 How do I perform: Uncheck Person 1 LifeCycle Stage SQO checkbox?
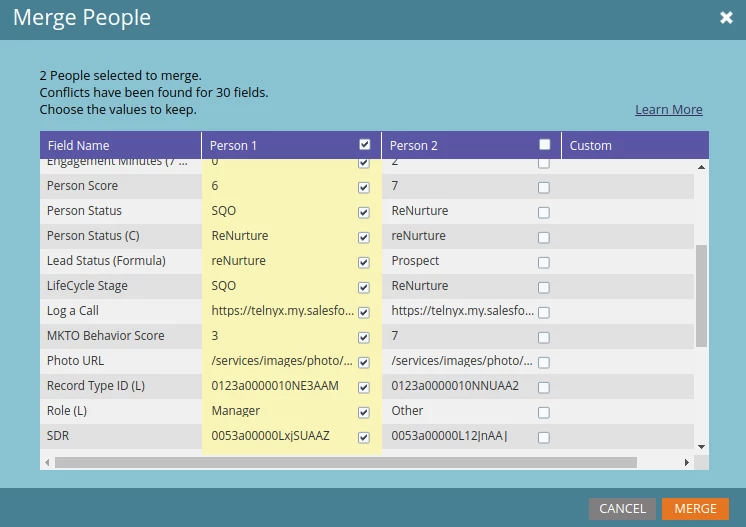click(x=364, y=287)
